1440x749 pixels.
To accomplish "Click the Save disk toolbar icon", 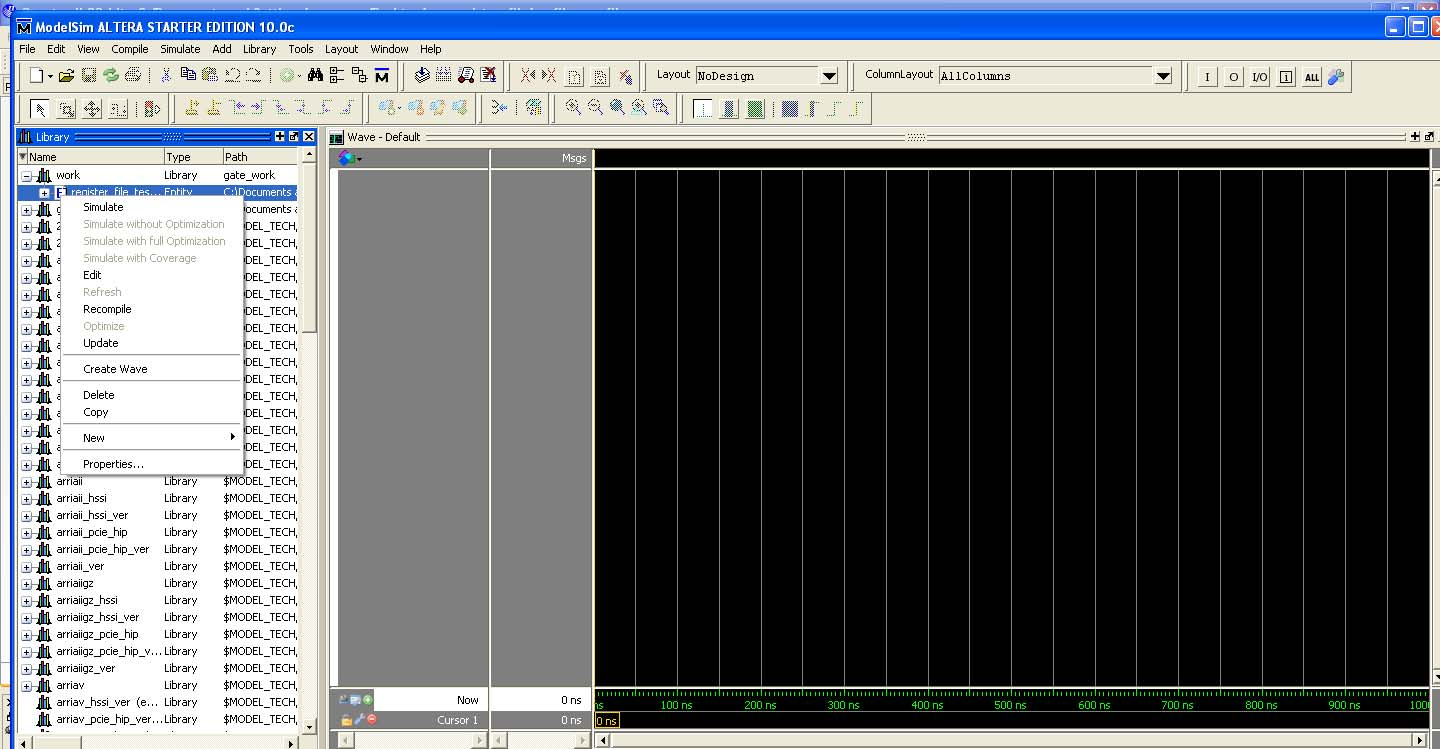I will 88,75.
